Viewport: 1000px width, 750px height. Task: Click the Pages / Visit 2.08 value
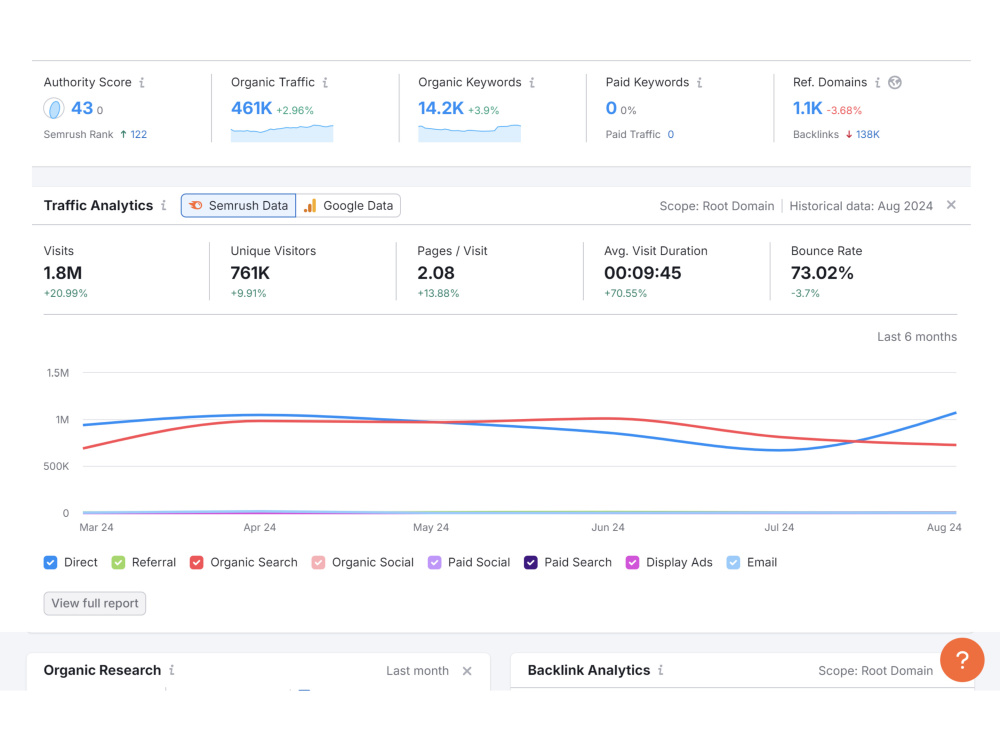click(436, 273)
